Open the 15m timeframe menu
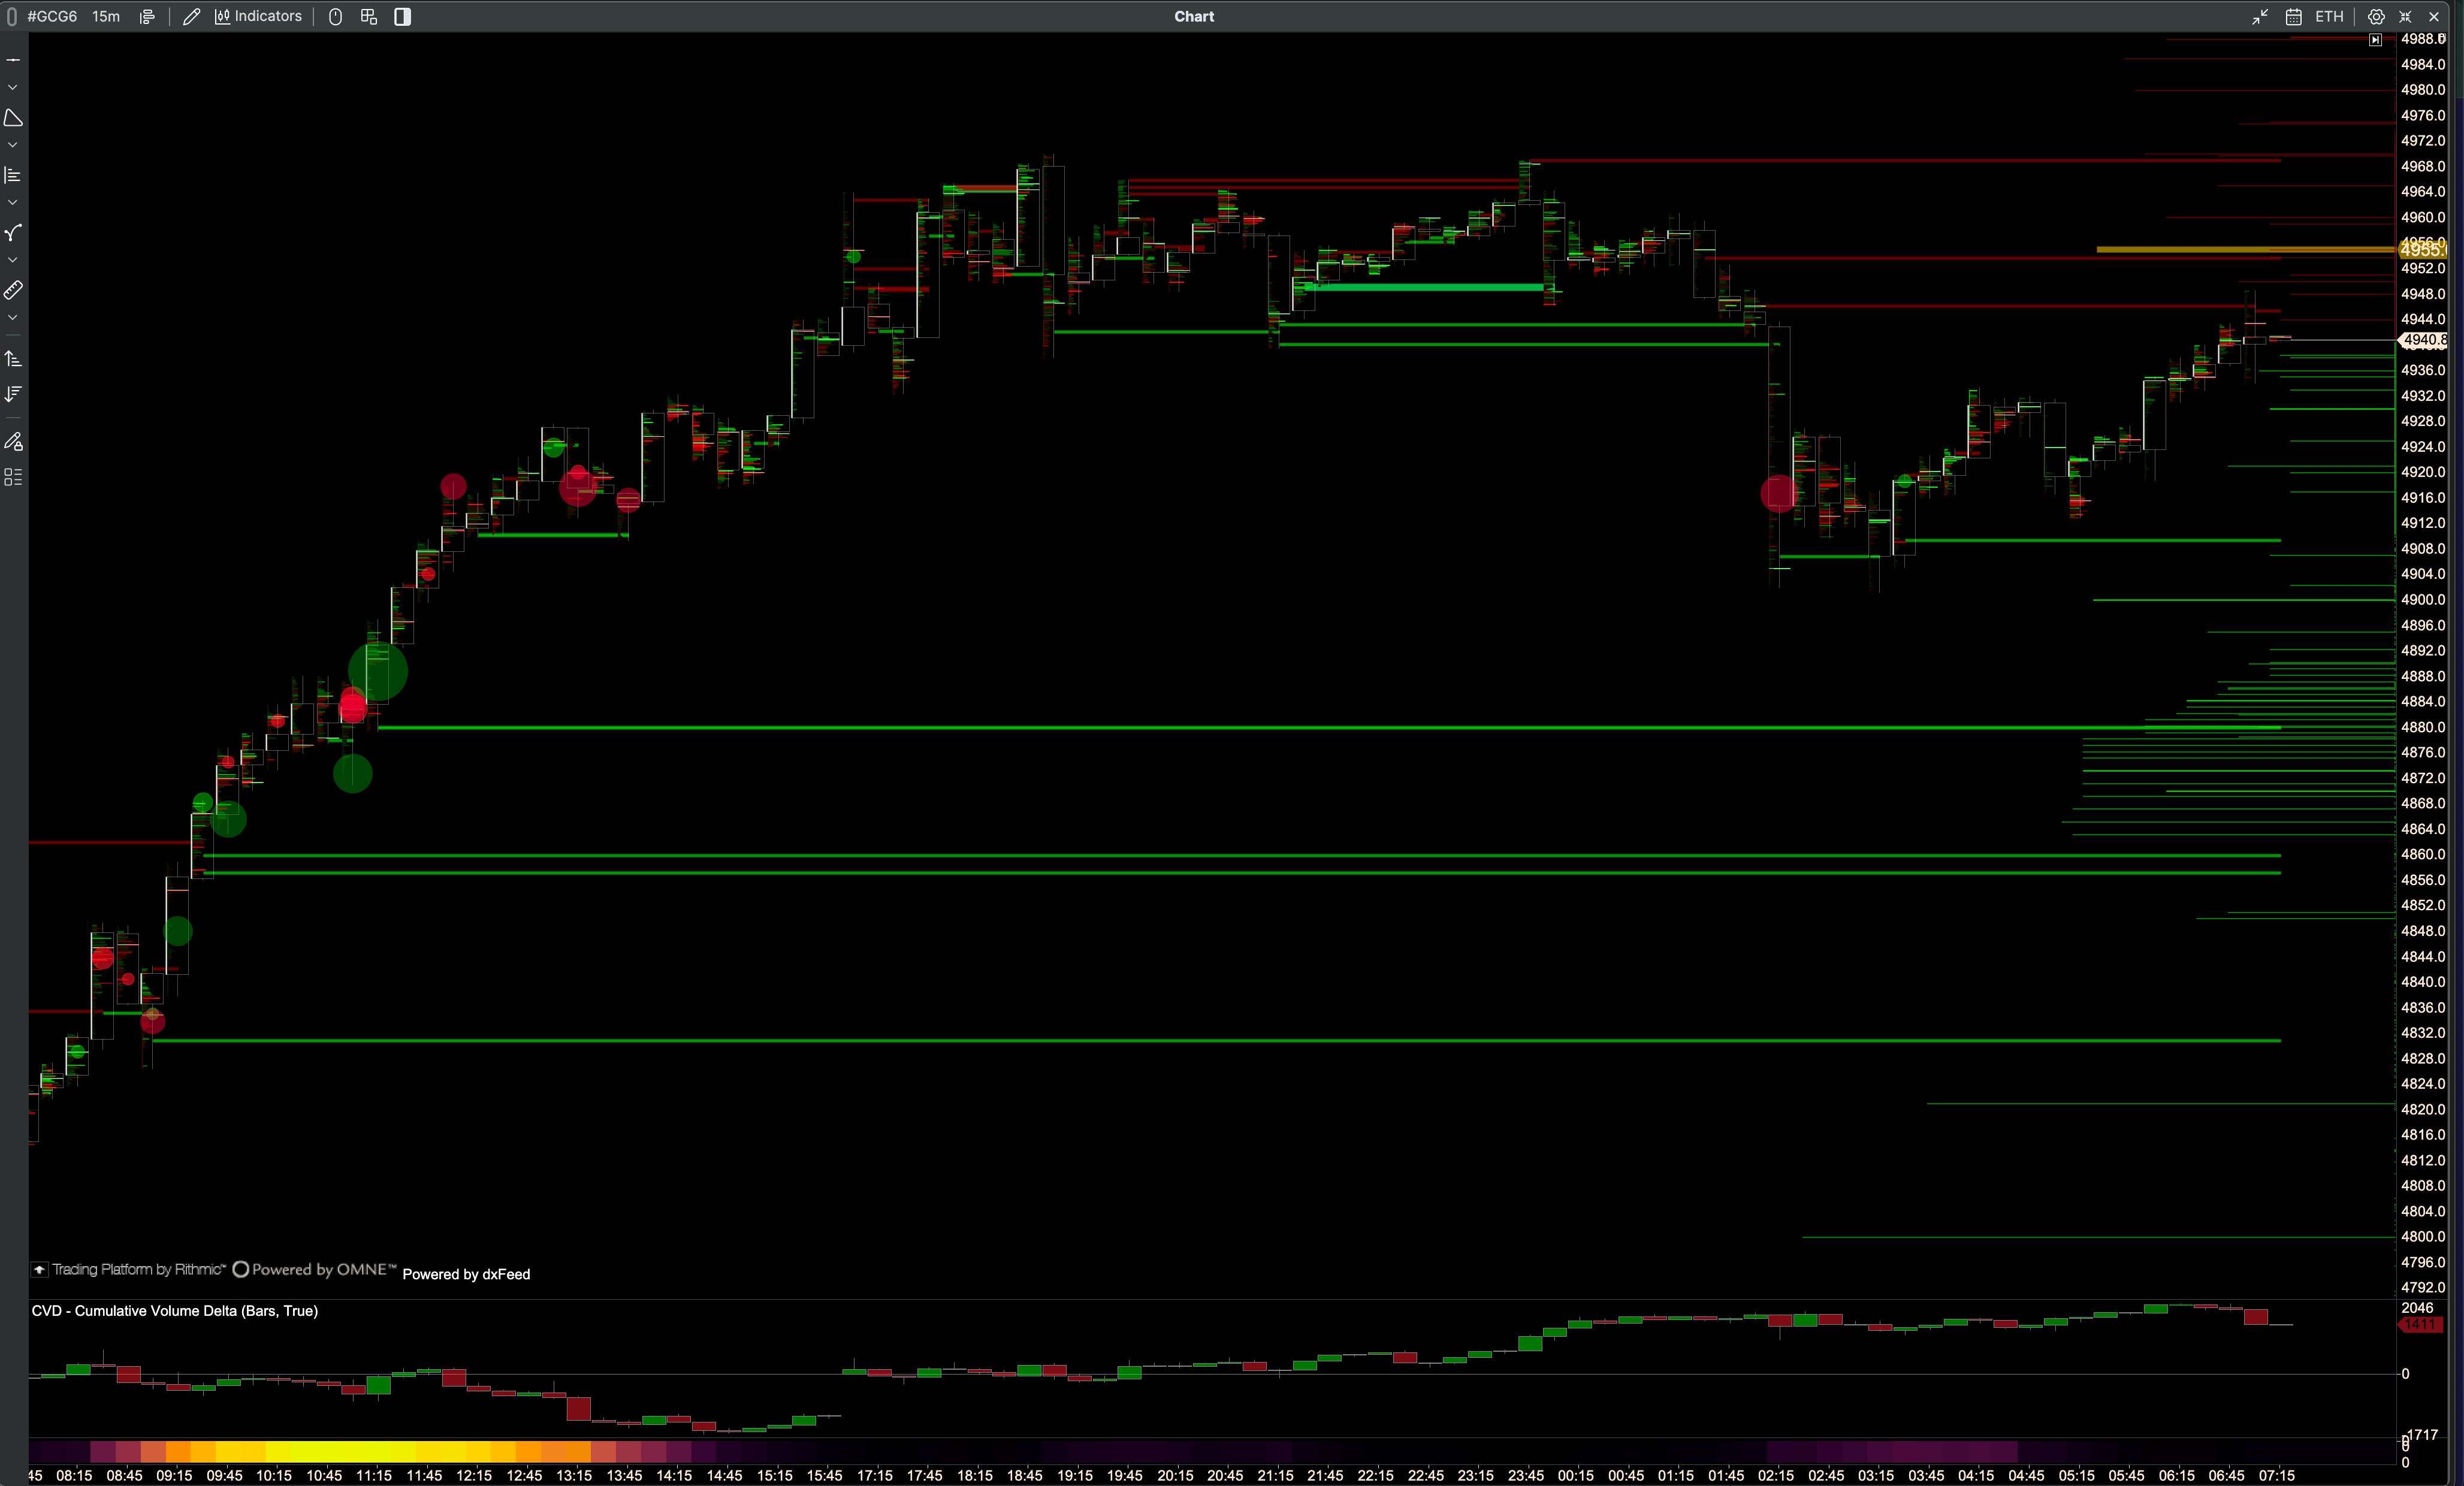Viewport: 2464px width, 1486px height. [106, 17]
